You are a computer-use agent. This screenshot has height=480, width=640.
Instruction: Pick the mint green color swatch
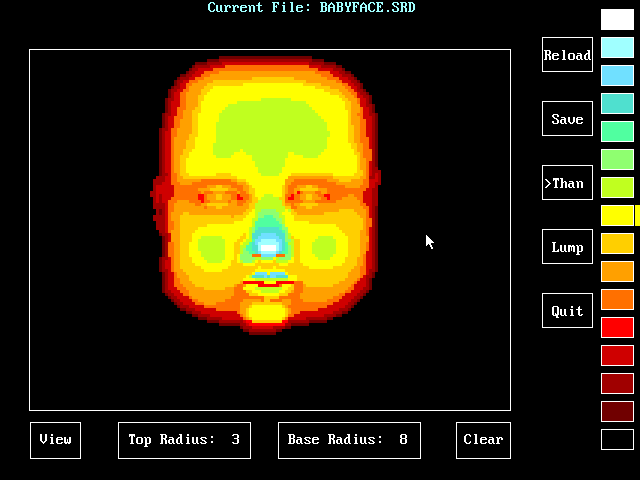[617, 131]
